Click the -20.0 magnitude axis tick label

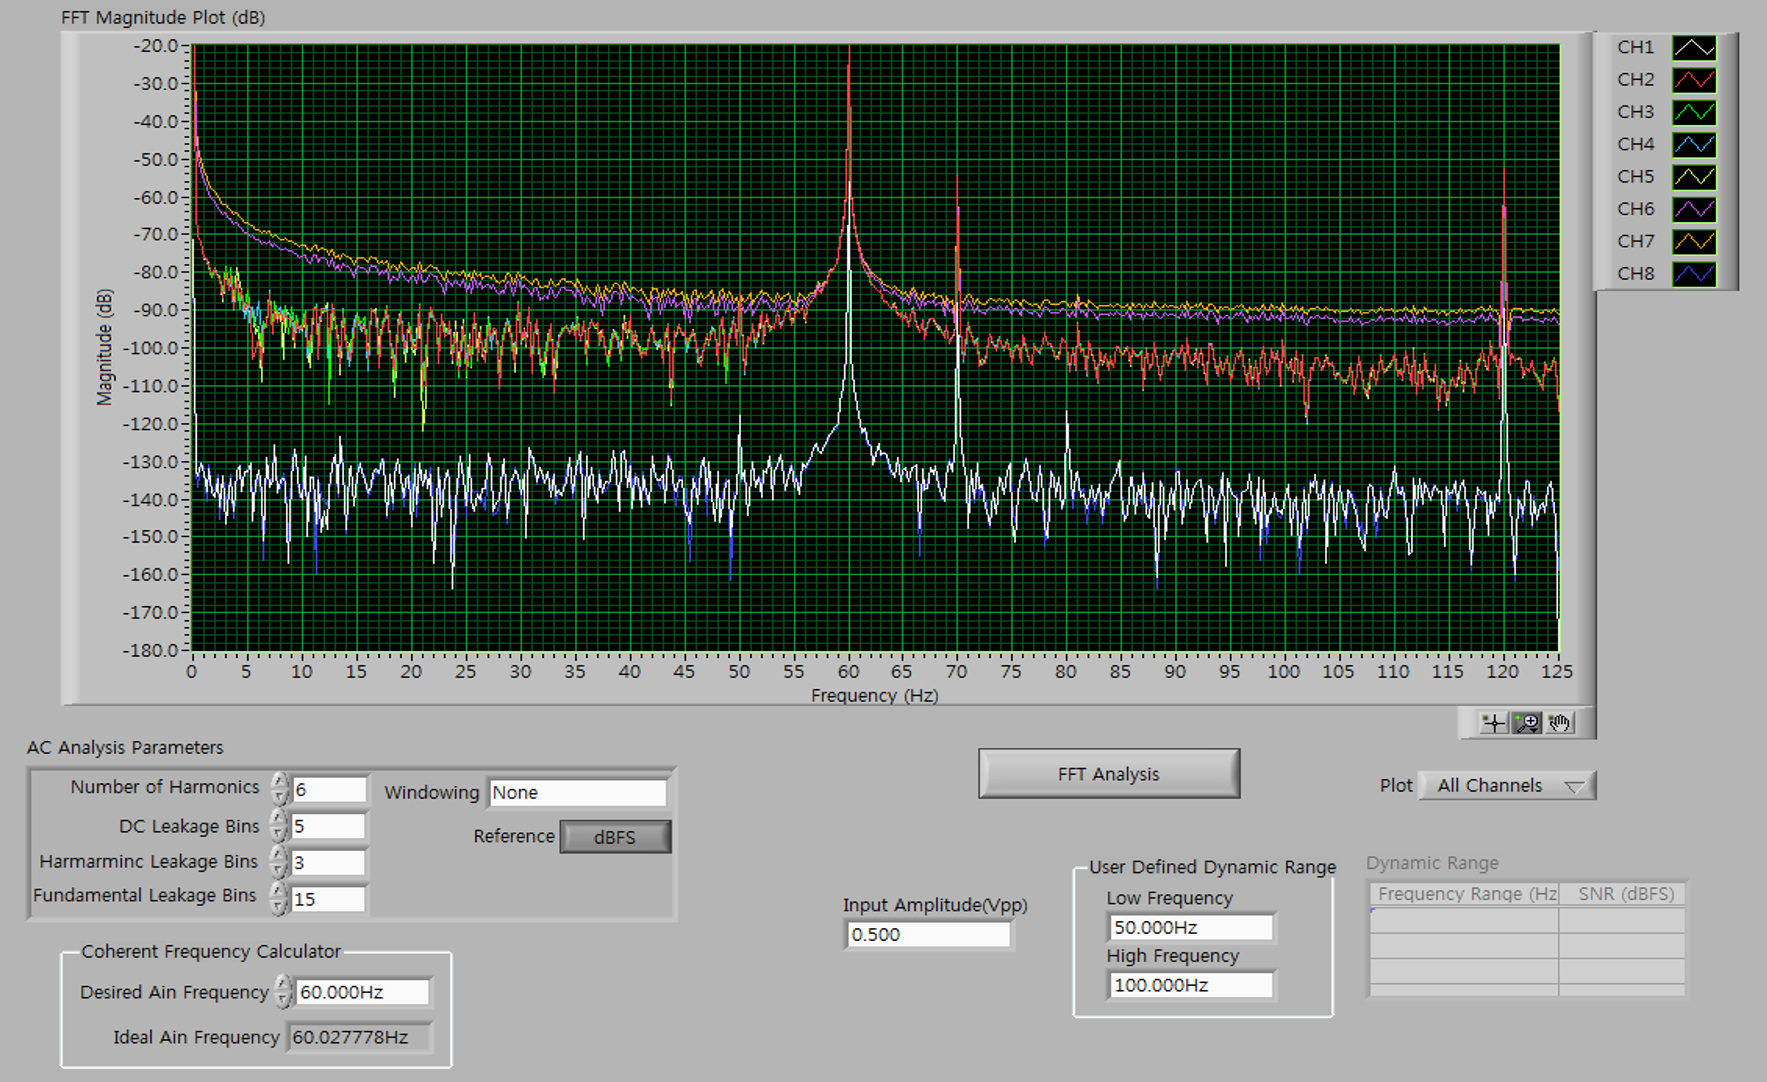(155, 45)
